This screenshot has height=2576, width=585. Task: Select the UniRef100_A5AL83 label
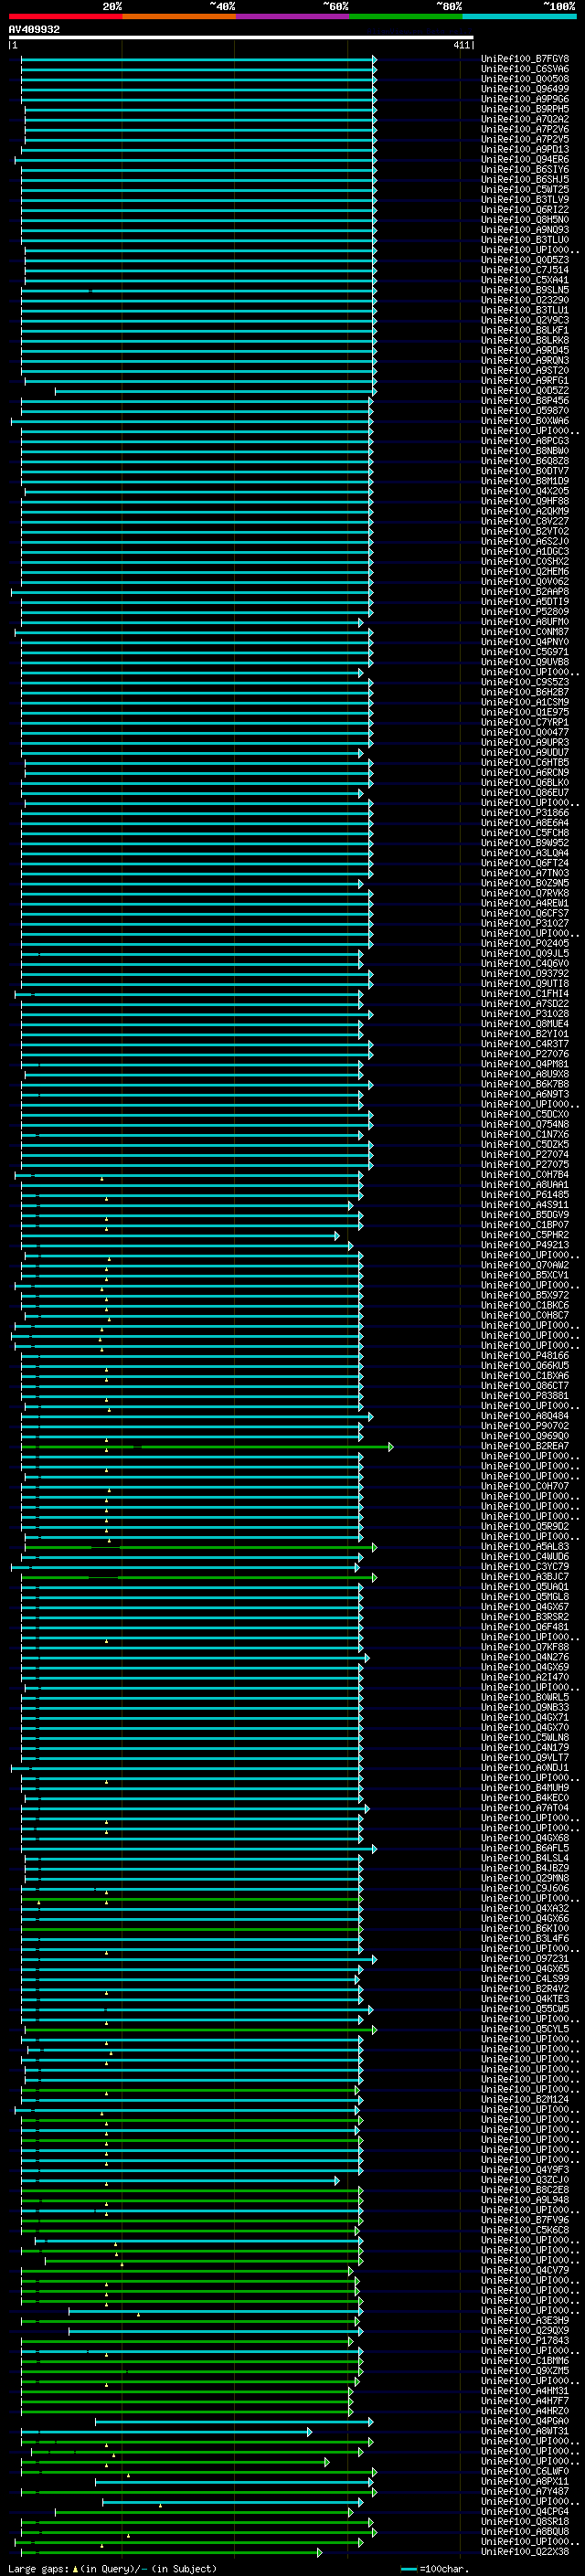tap(525, 1547)
